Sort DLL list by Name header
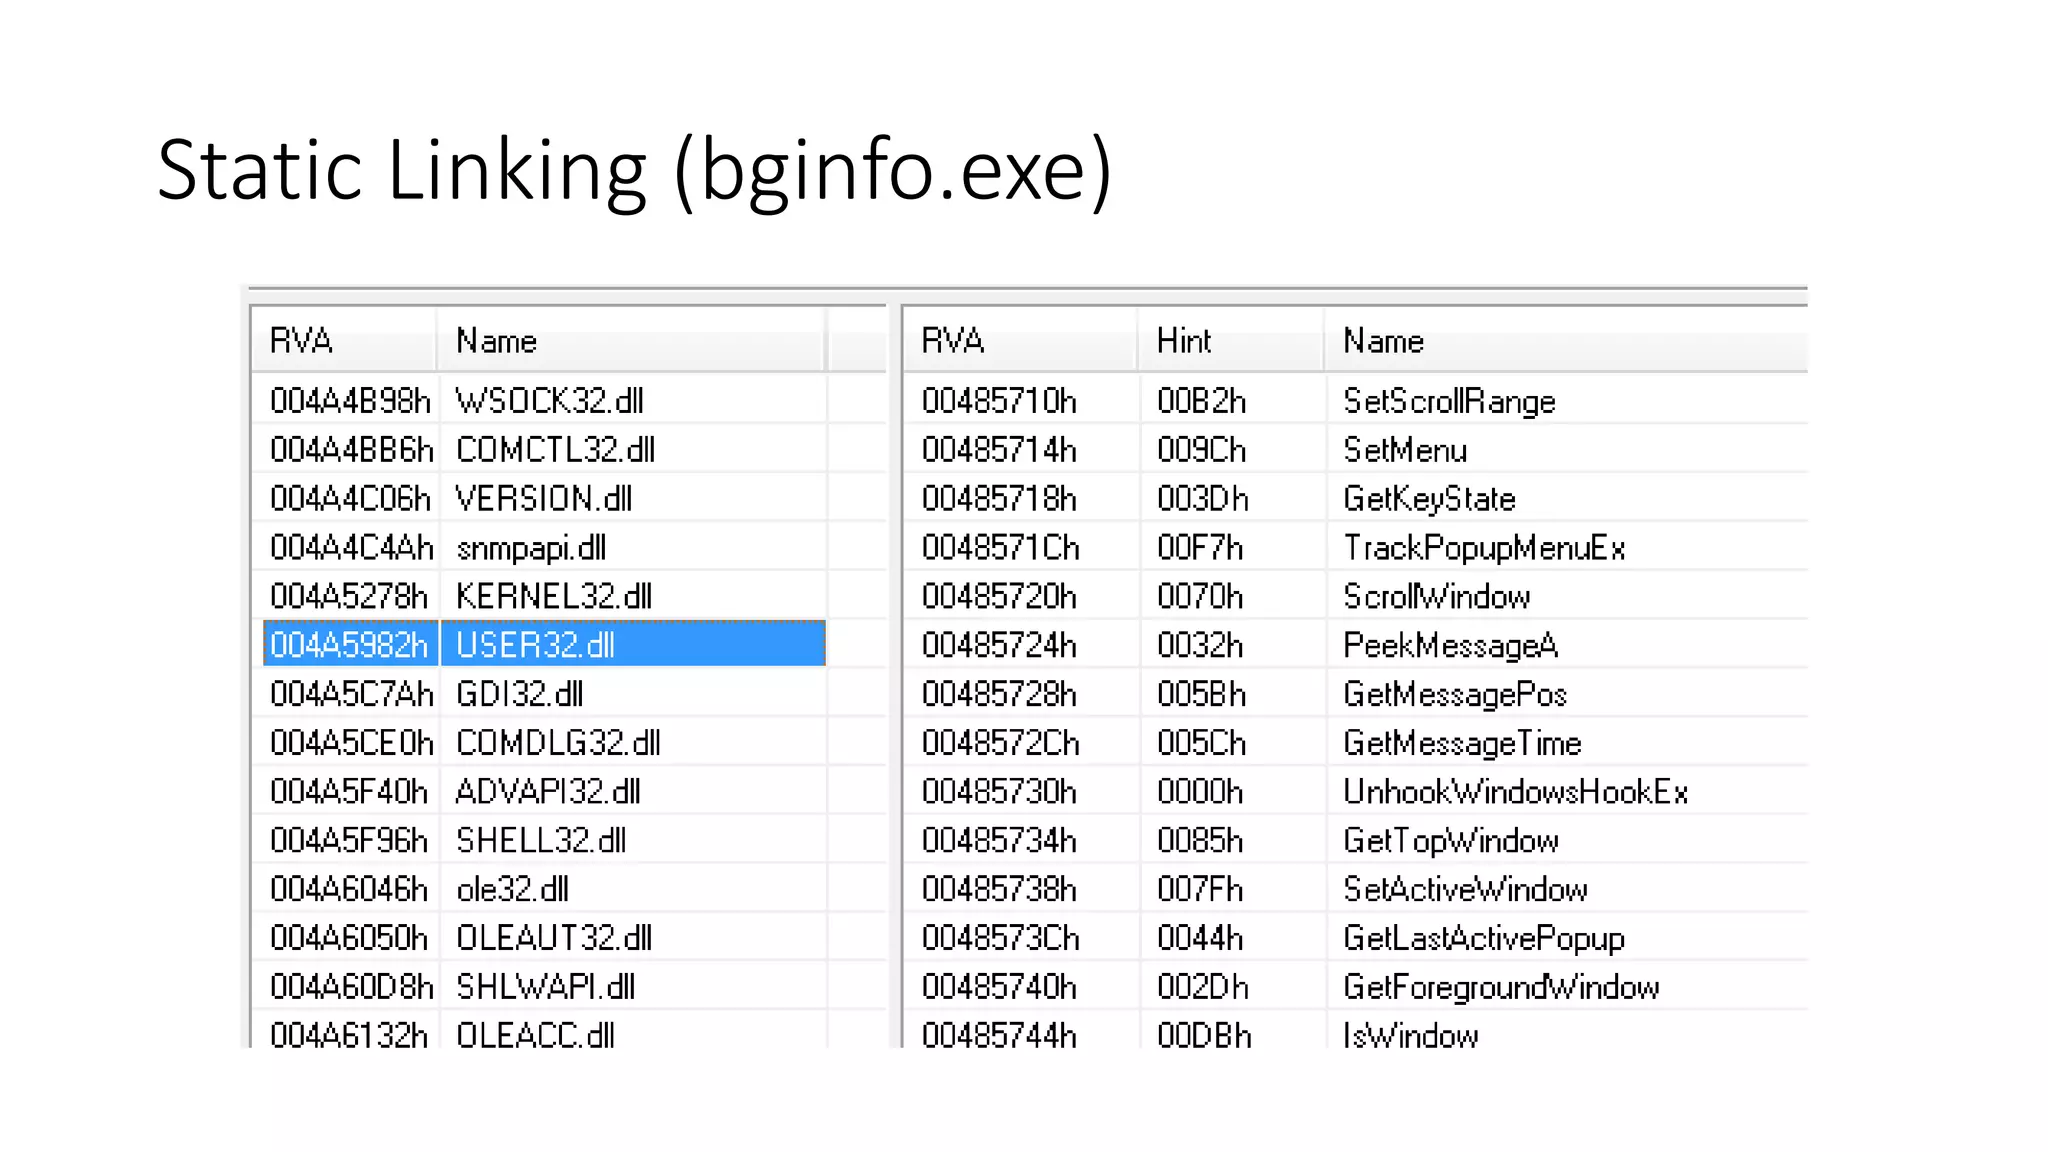2048x1152 pixels. [631, 341]
